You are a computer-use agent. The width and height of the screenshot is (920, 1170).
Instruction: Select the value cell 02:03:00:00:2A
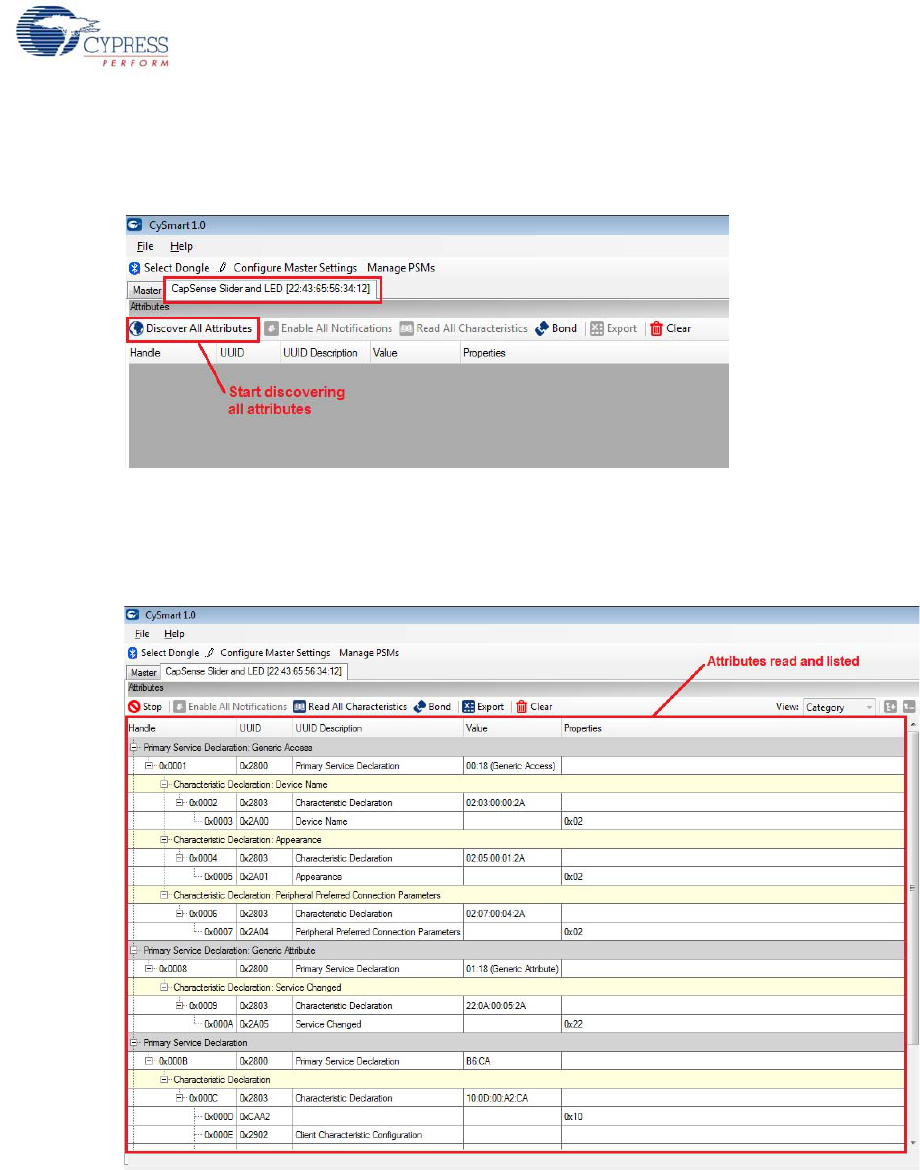512,803
